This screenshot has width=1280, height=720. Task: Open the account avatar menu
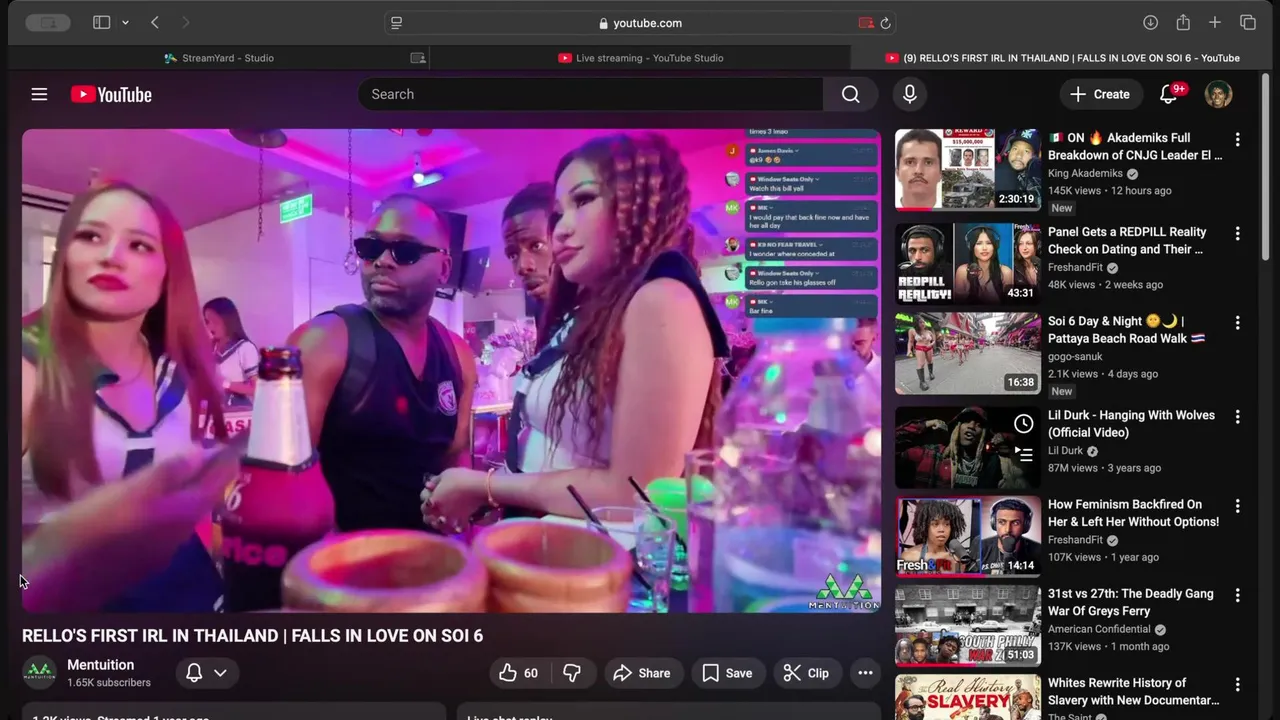(1218, 94)
